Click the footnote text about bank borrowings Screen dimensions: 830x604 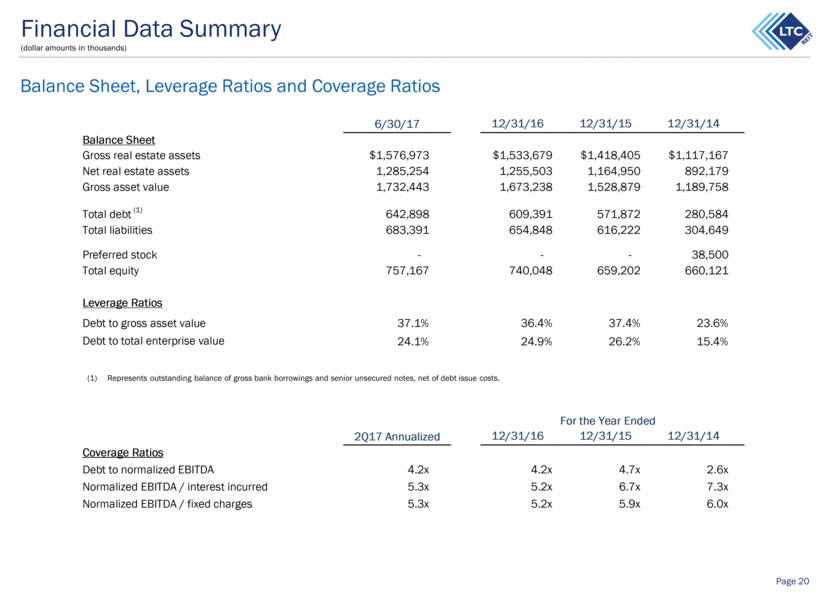tap(303, 378)
